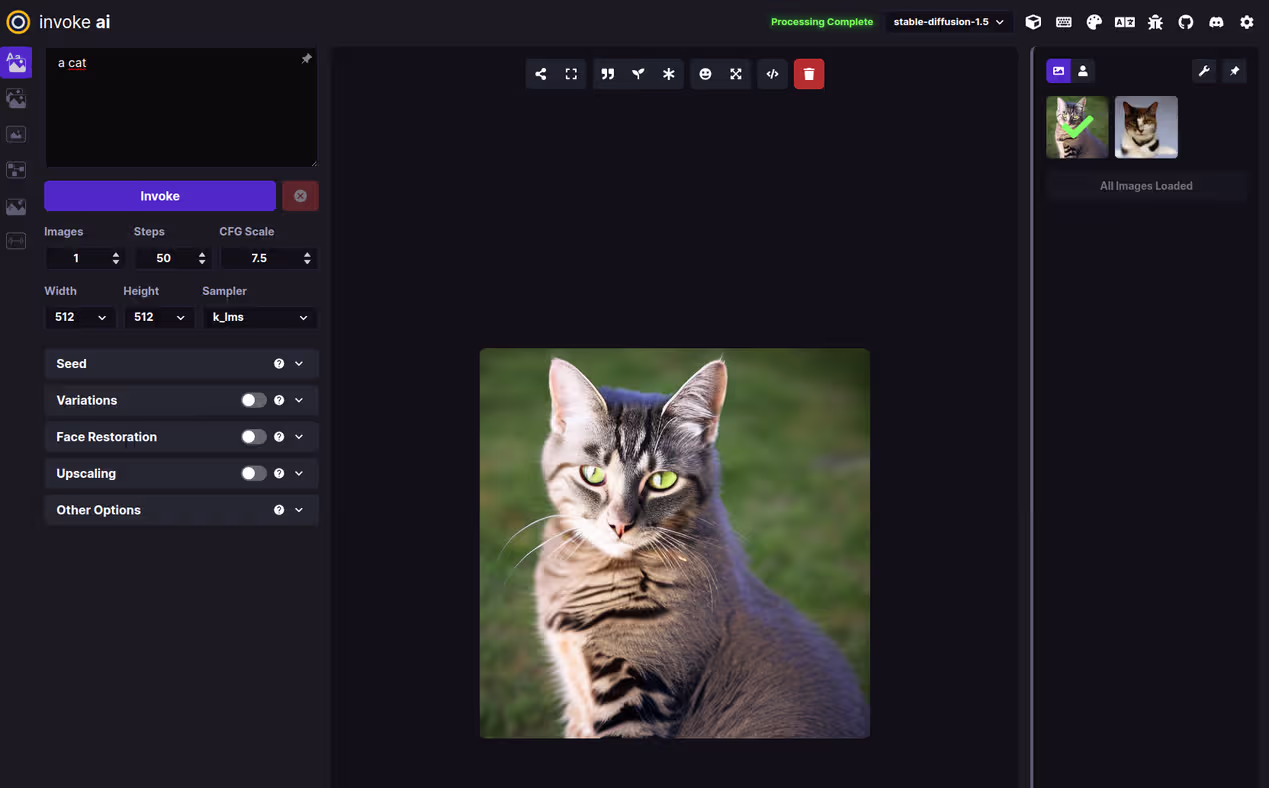Open the Sampler dropdown showing k_lms
The image size is (1269, 788).
[259, 317]
